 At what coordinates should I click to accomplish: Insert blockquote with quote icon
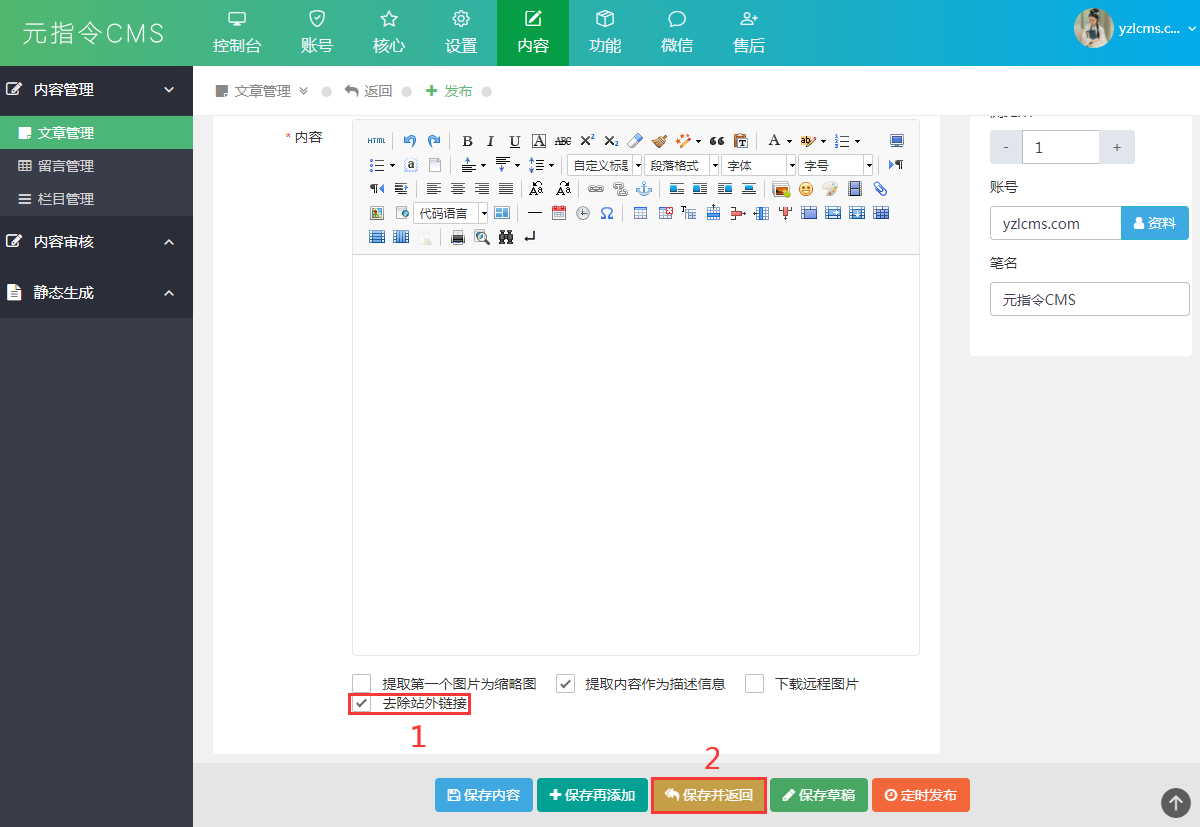[x=717, y=141]
